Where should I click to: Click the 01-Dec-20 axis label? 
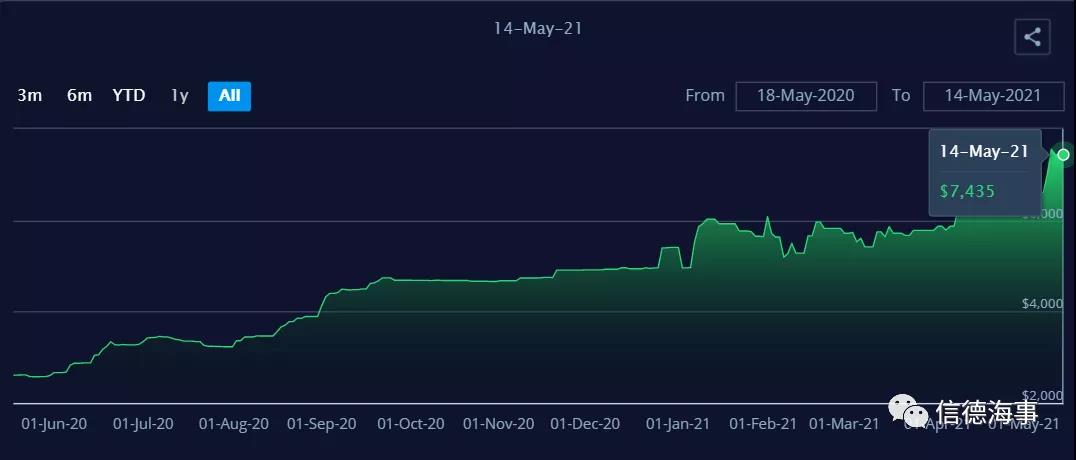(x=585, y=424)
